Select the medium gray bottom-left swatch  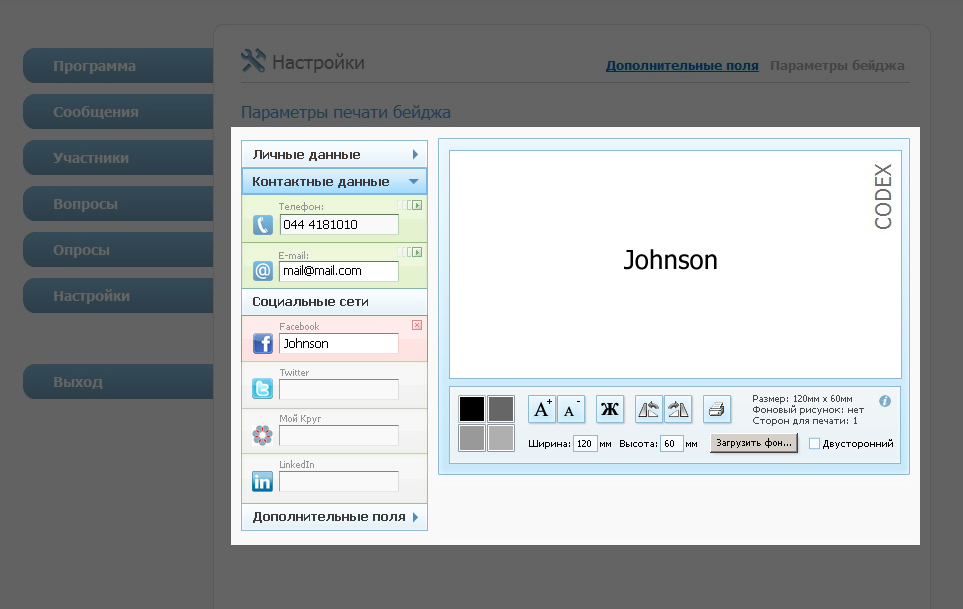point(472,438)
